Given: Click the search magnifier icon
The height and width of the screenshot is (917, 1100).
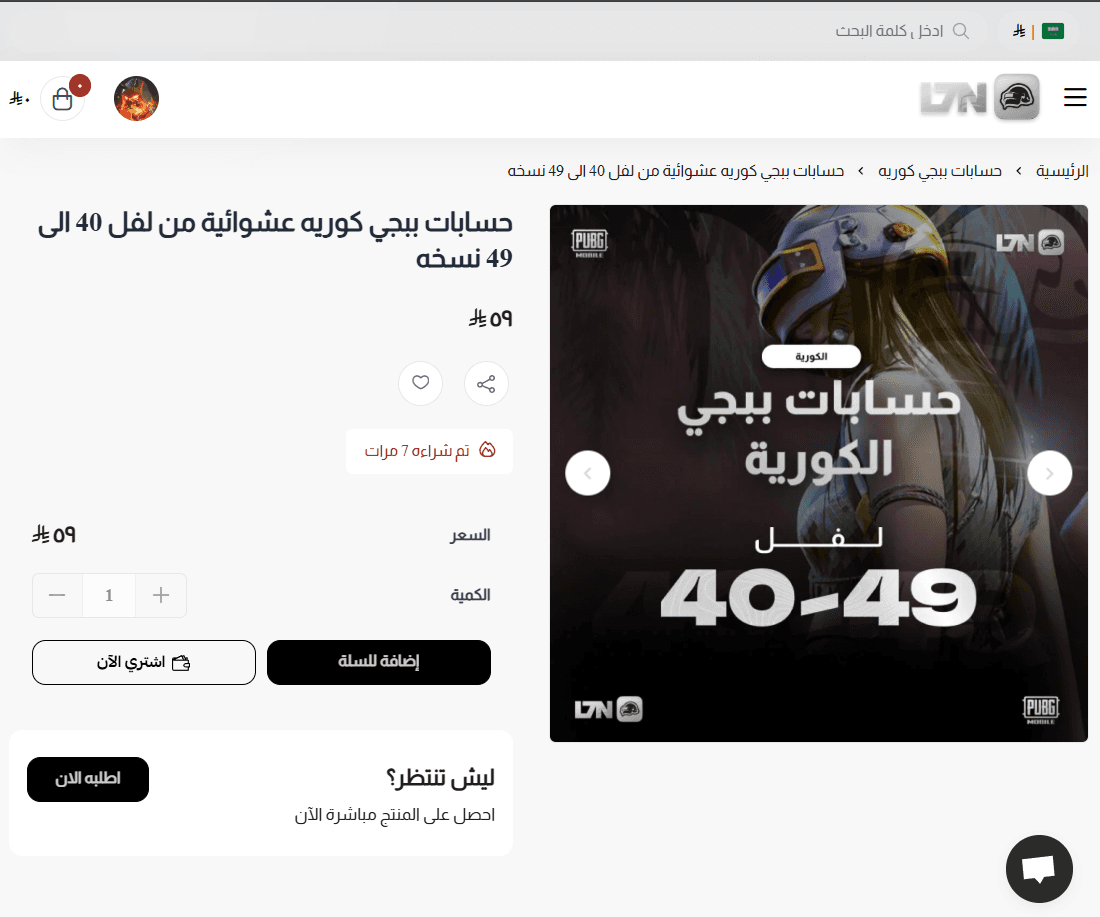Looking at the screenshot, I should [961, 31].
